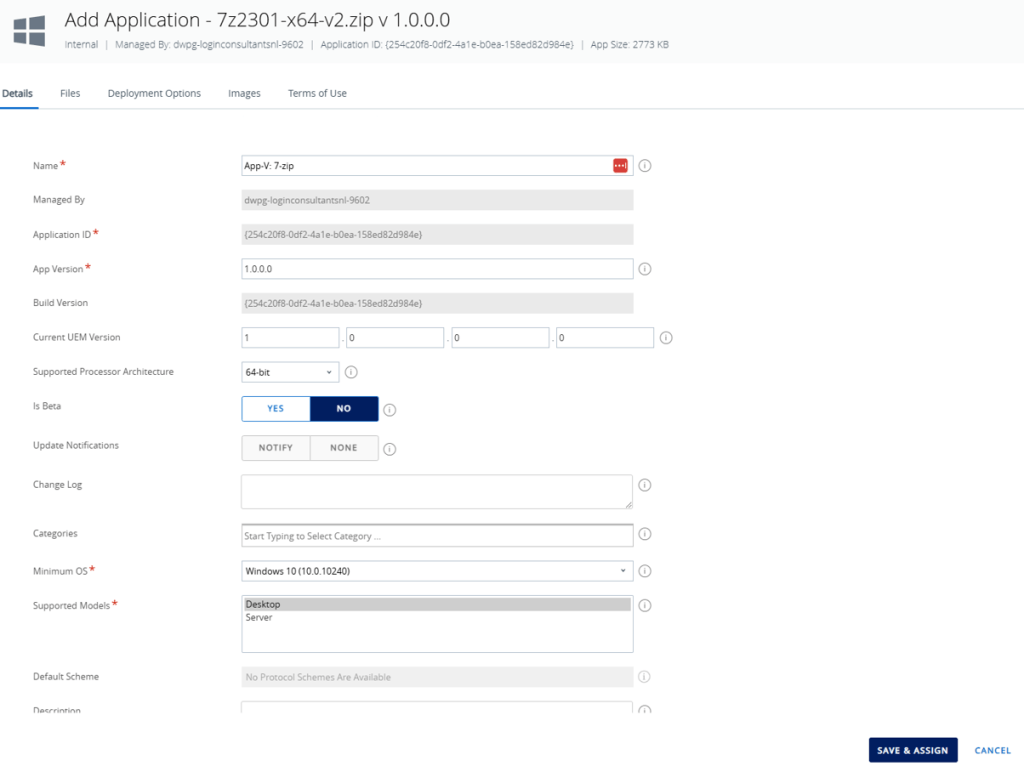Open the Deployment Options tab

tap(154, 93)
